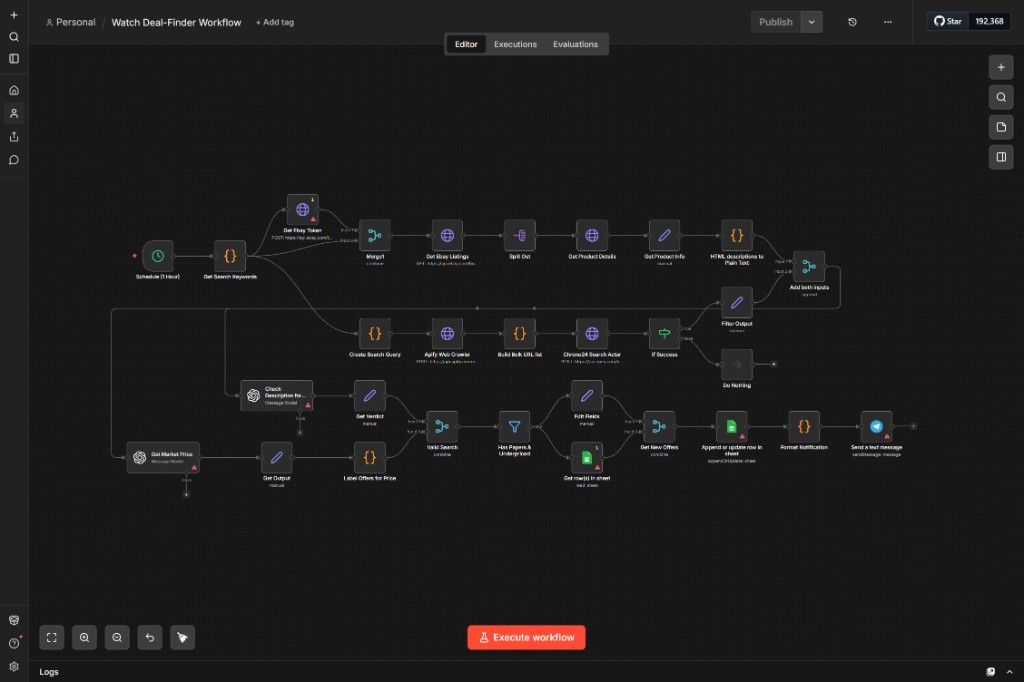Toggle the right side panel icon

click(x=1001, y=157)
